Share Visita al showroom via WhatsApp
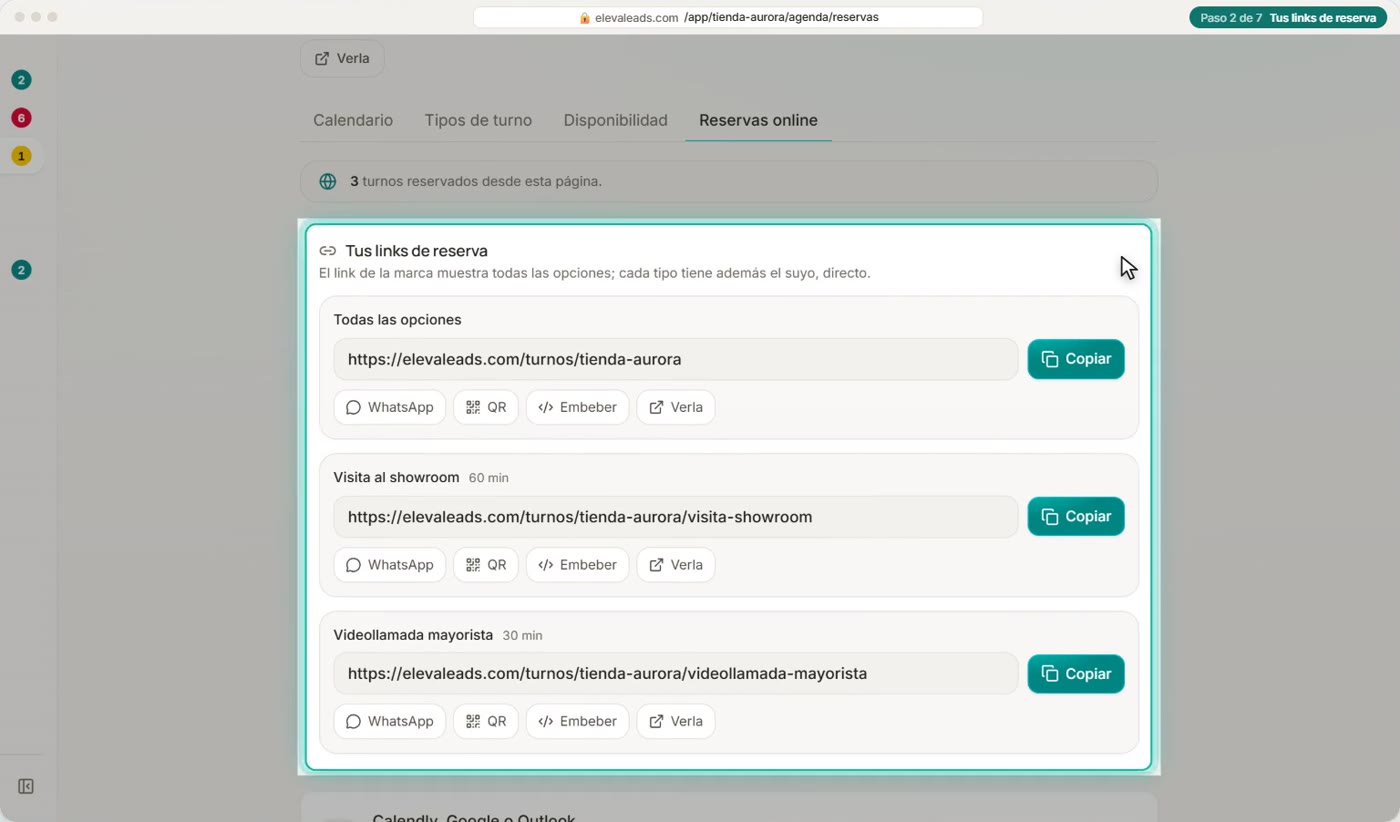 click(389, 565)
